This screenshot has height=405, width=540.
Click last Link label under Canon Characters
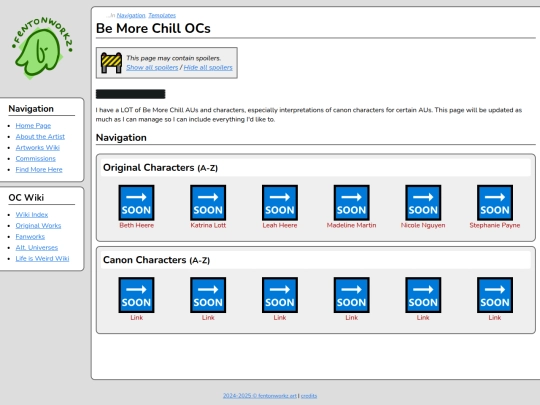495,318
